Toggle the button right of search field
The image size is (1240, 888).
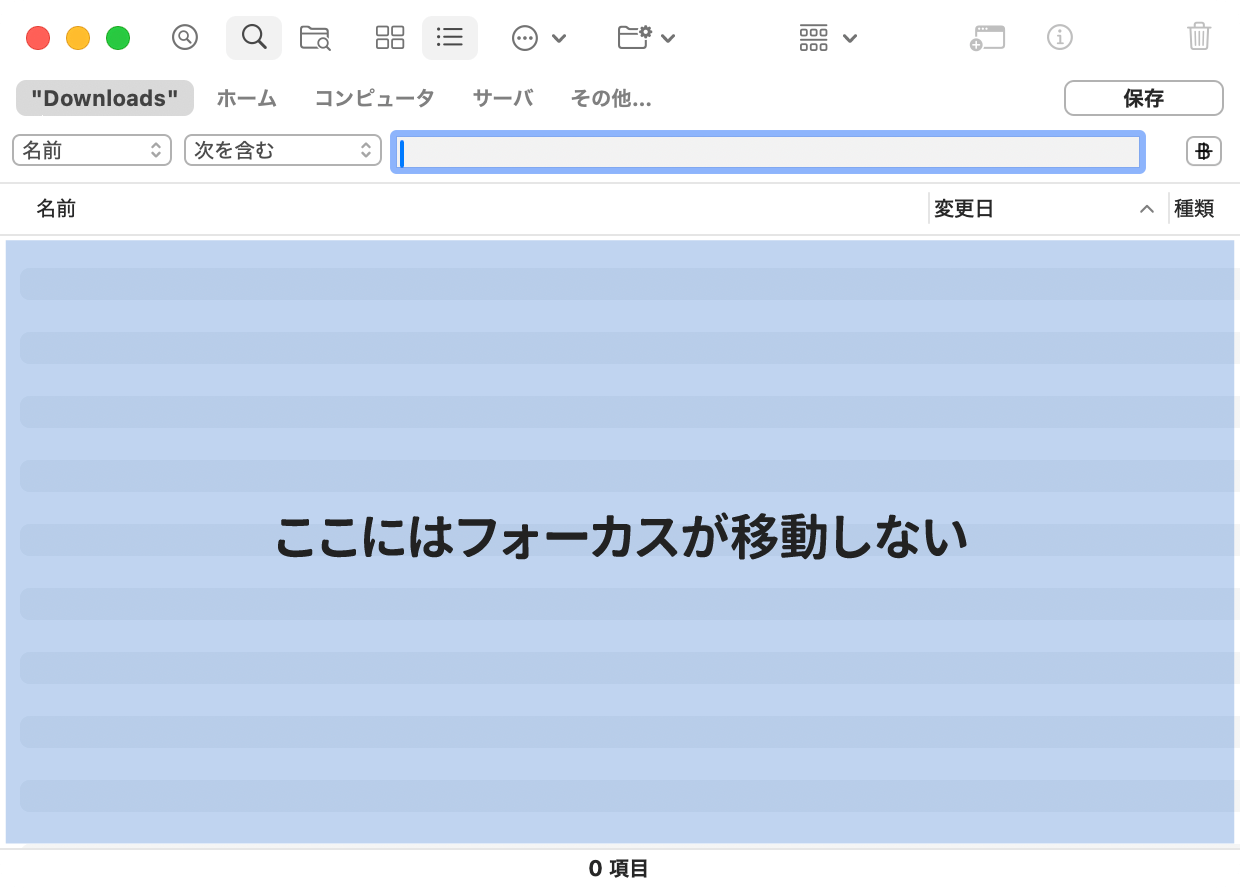tap(1203, 151)
